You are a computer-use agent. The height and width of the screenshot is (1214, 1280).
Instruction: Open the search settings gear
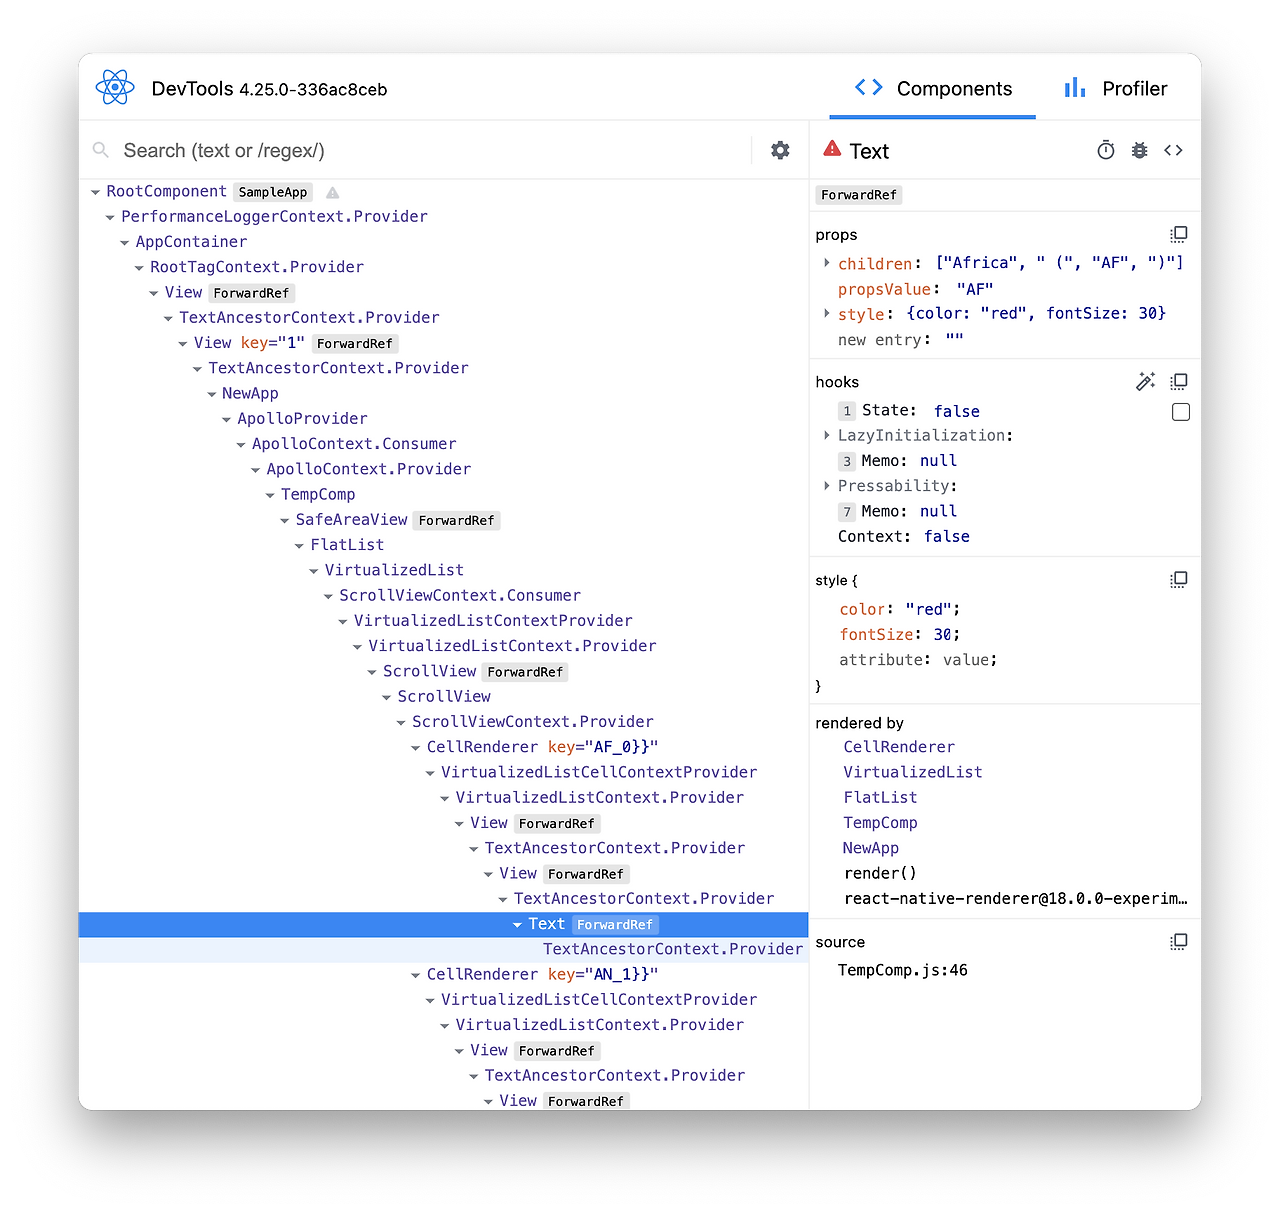pos(780,150)
